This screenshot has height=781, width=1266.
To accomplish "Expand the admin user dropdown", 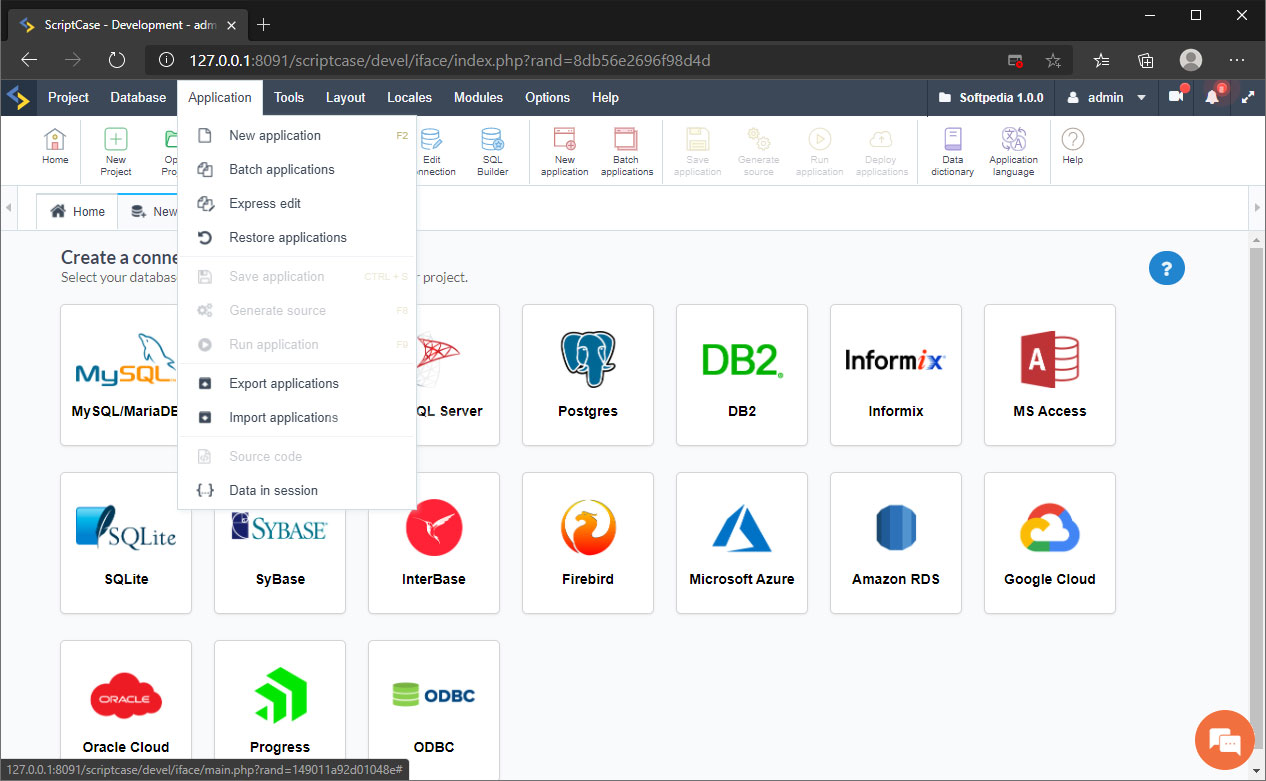I will tap(1106, 97).
